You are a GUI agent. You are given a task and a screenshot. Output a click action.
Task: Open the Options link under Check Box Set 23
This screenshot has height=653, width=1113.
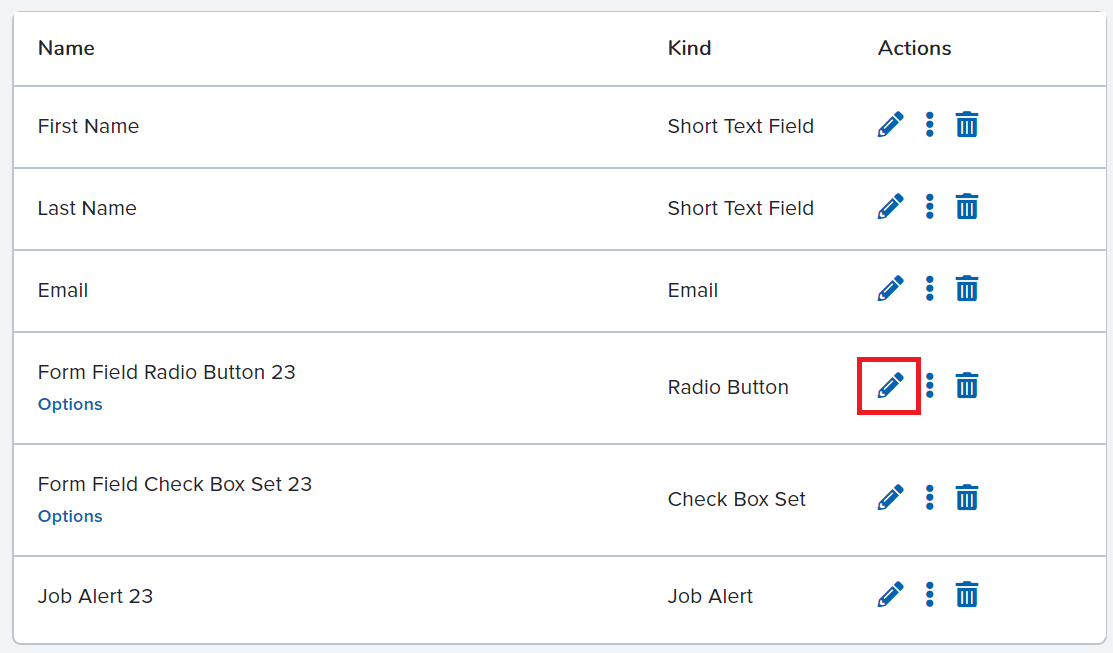70,516
